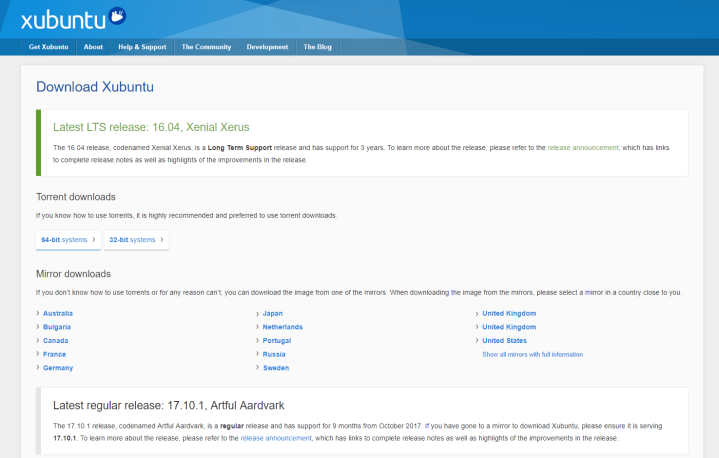The height and width of the screenshot is (458, 719).
Task: Open the 16.04 release announcement link
Action: click(583, 147)
